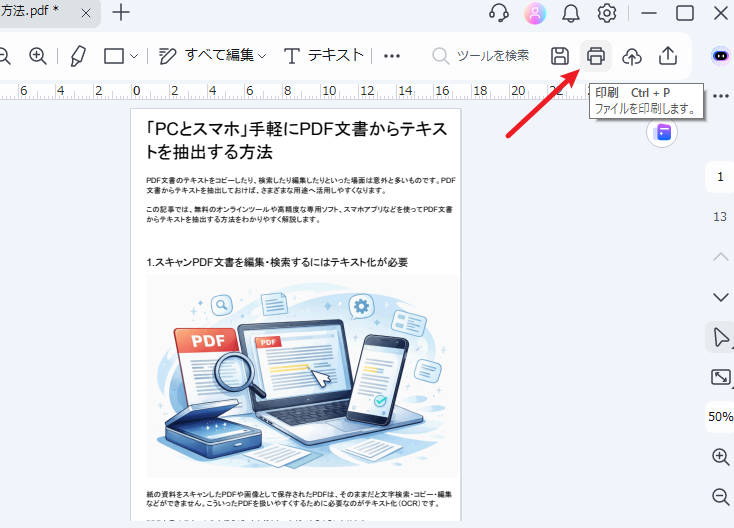Image resolution: width=734 pixels, height=528 pixels.
Task: Click the 50% zoom level box
Action: pyautogui.click(x=720, y=417)
